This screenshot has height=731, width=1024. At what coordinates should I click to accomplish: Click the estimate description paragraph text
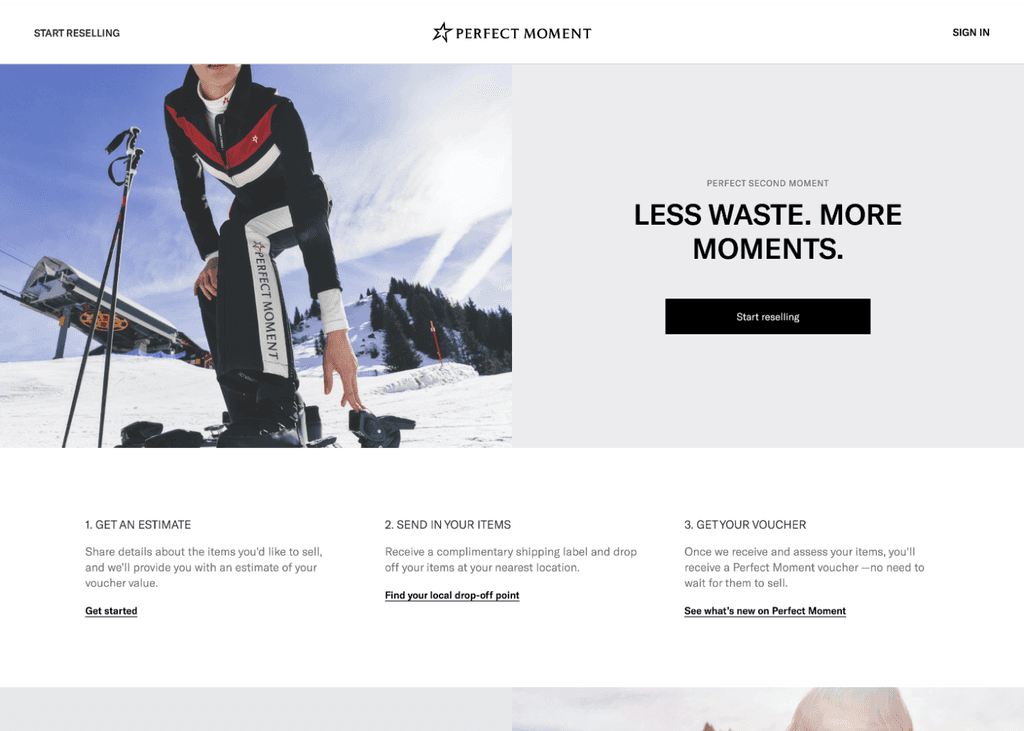coord(204,567)
